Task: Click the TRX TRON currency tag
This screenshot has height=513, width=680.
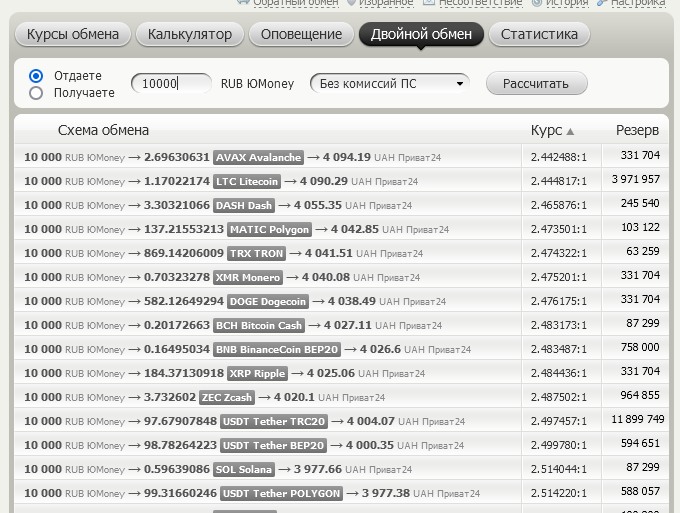Action: (x=256, y=253)
